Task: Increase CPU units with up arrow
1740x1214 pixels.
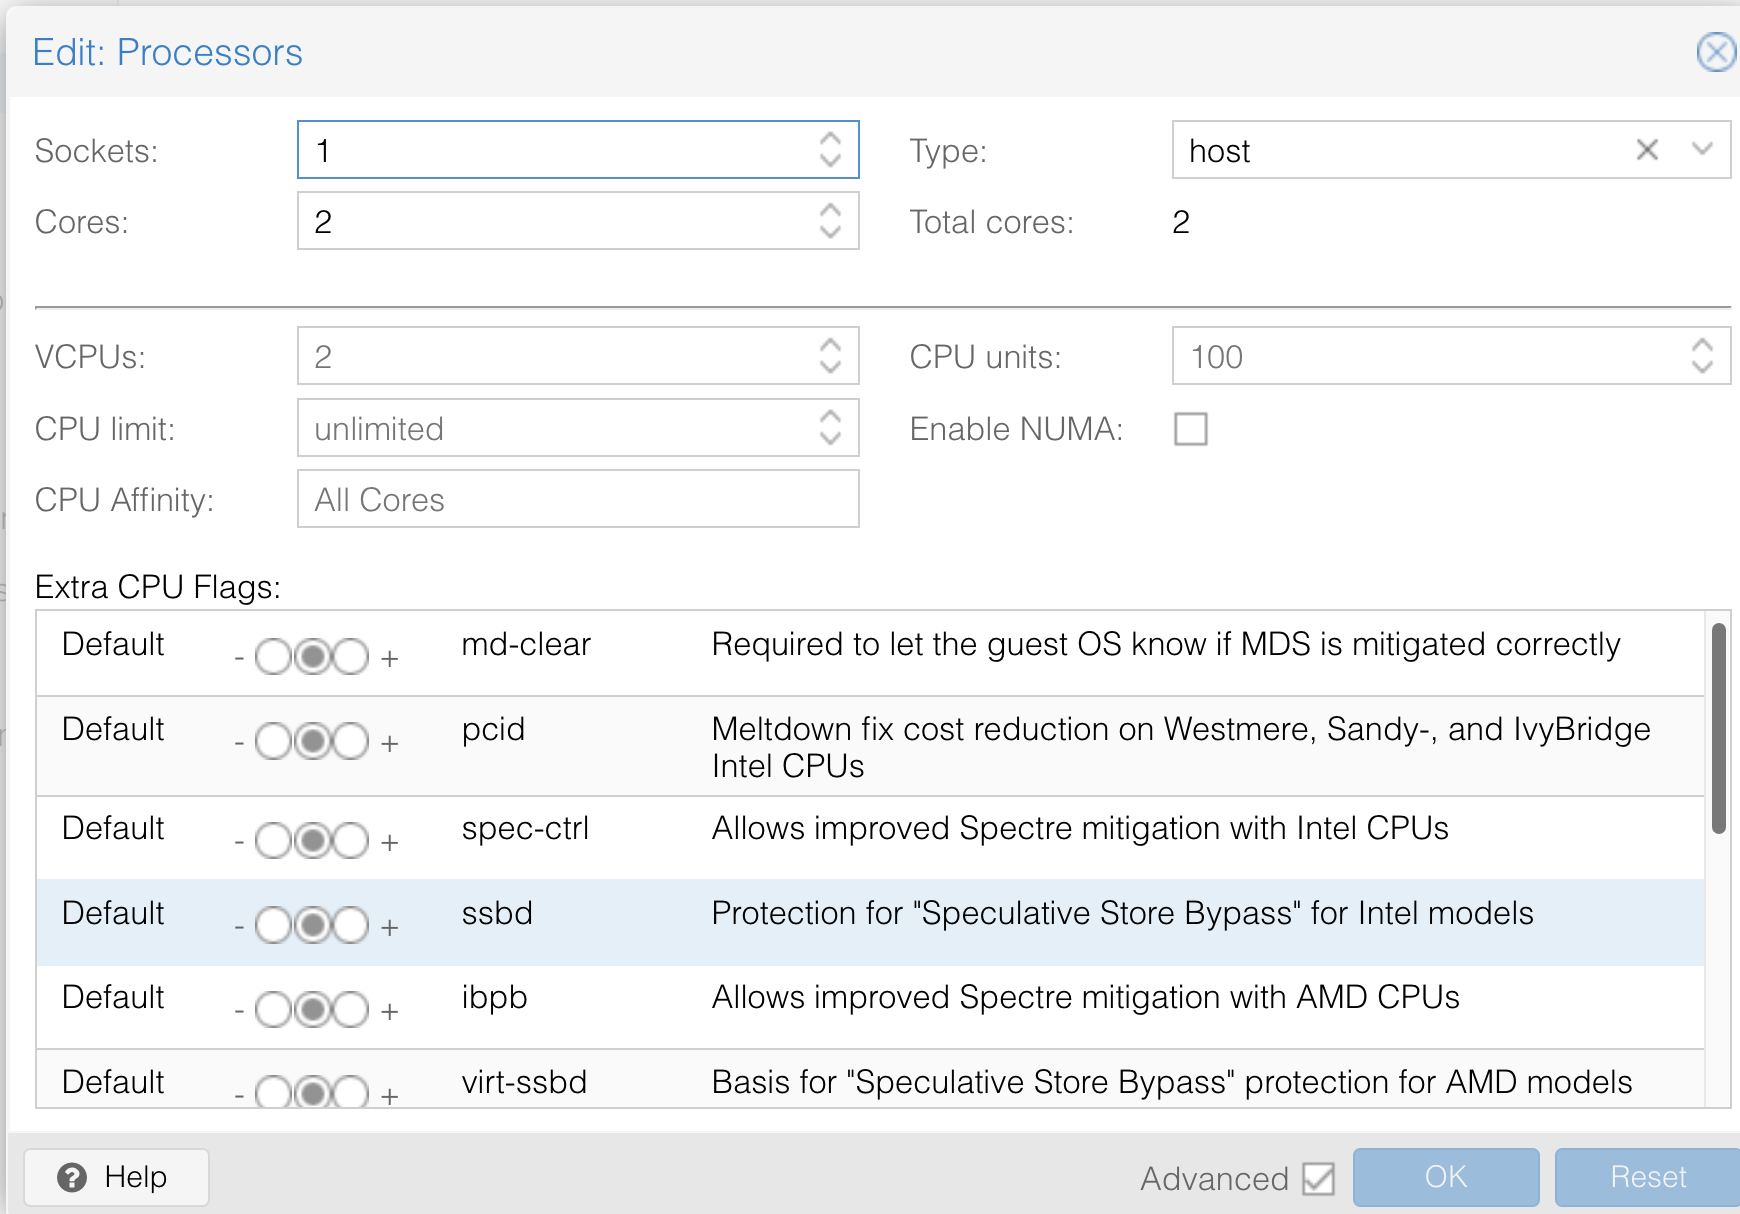Action: point(1703,345)
